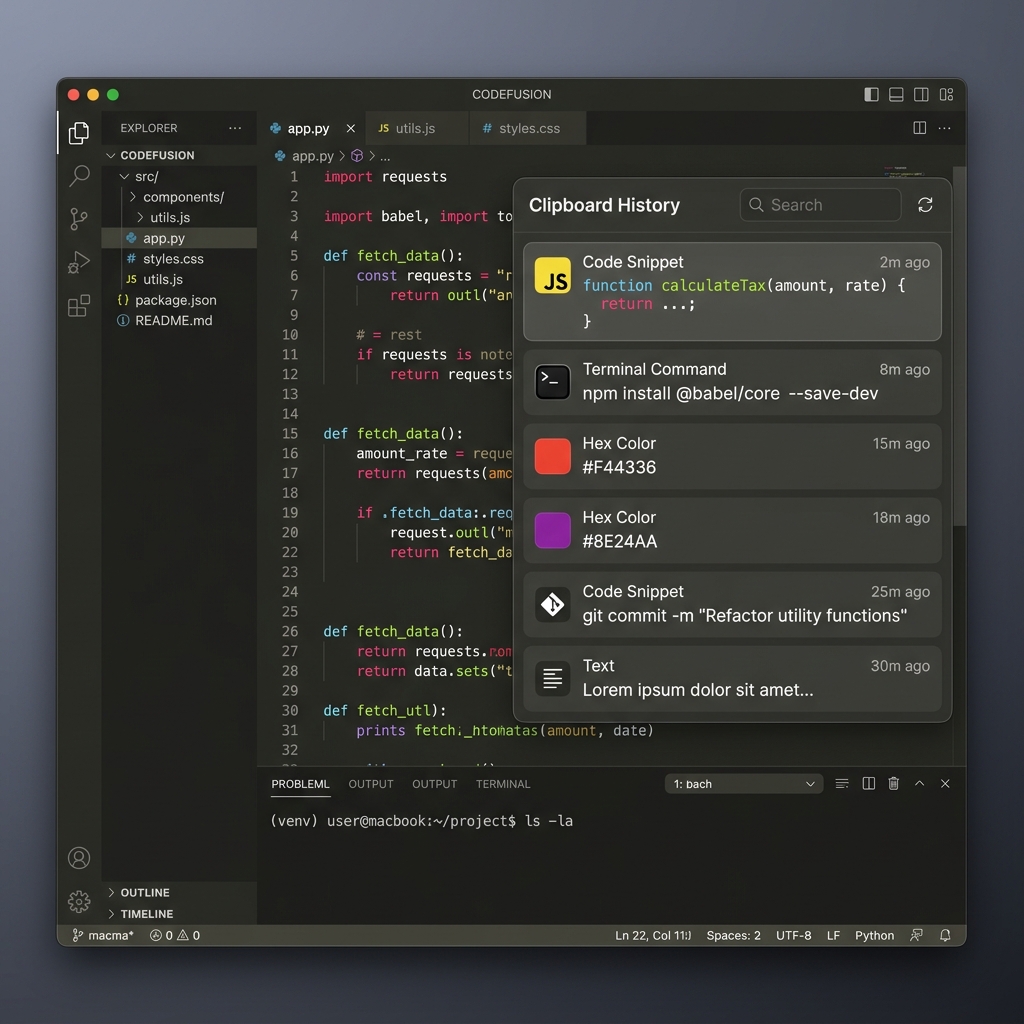Open the Explorer view in activity bar
Image resolution: width=1024 pixels, height=1024 pixels.
point(79,133)
